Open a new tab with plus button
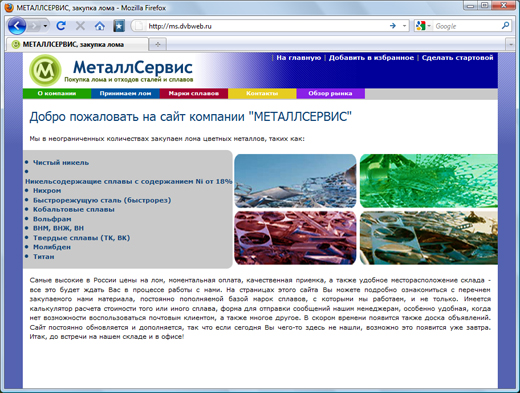Image resolution: width=520 pixels, height=393 pixels. click(158, 44)
